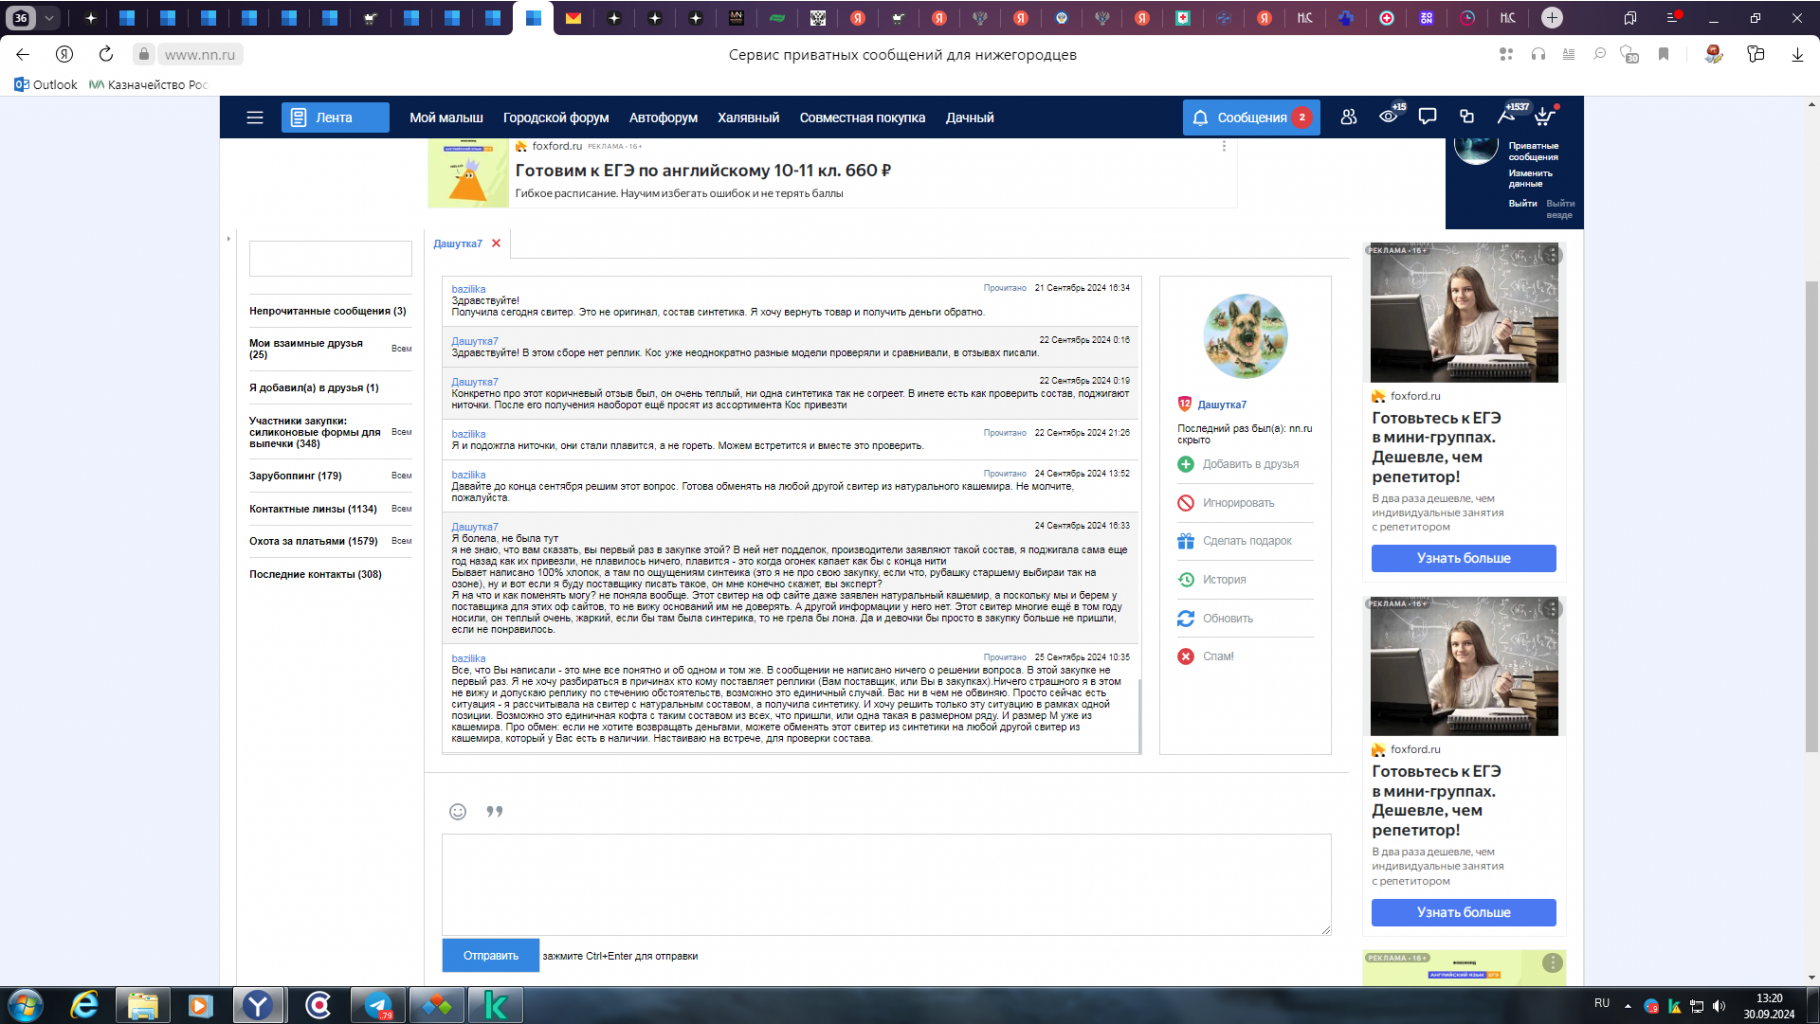The image size is (1820, 1024).
Task: Click the friends icon in header
Action: pos(1348,117)
